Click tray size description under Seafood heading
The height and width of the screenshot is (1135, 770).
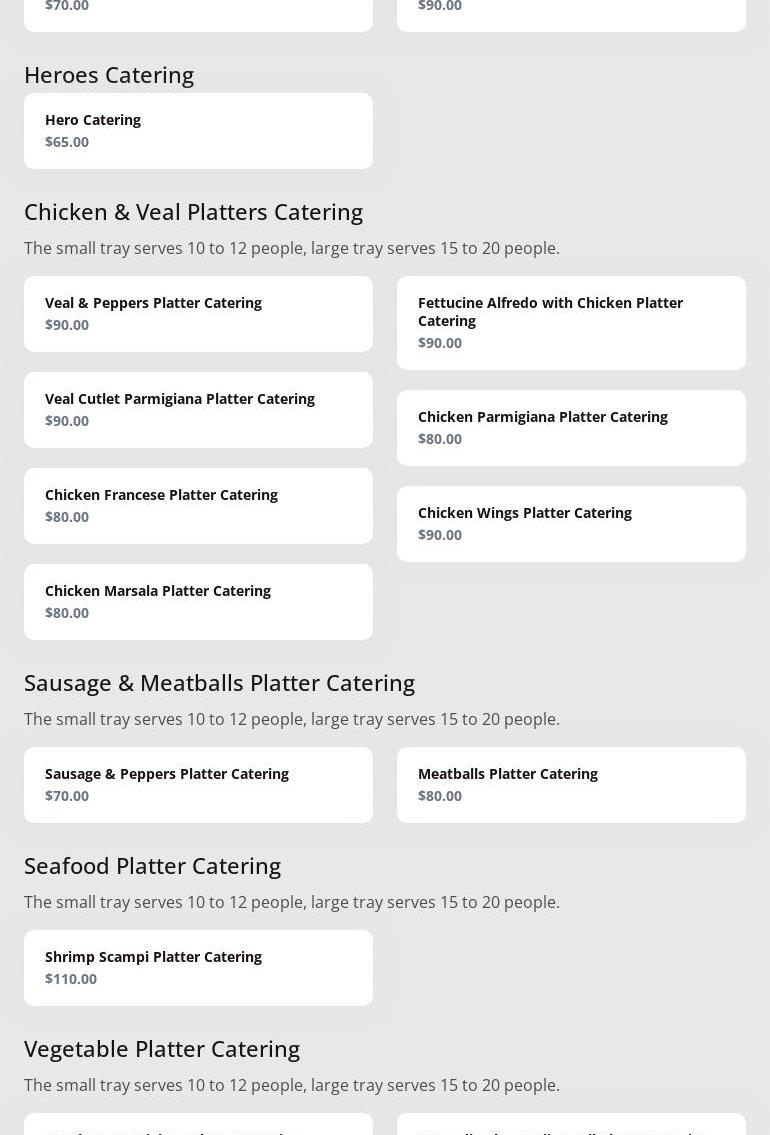[291, 902]
